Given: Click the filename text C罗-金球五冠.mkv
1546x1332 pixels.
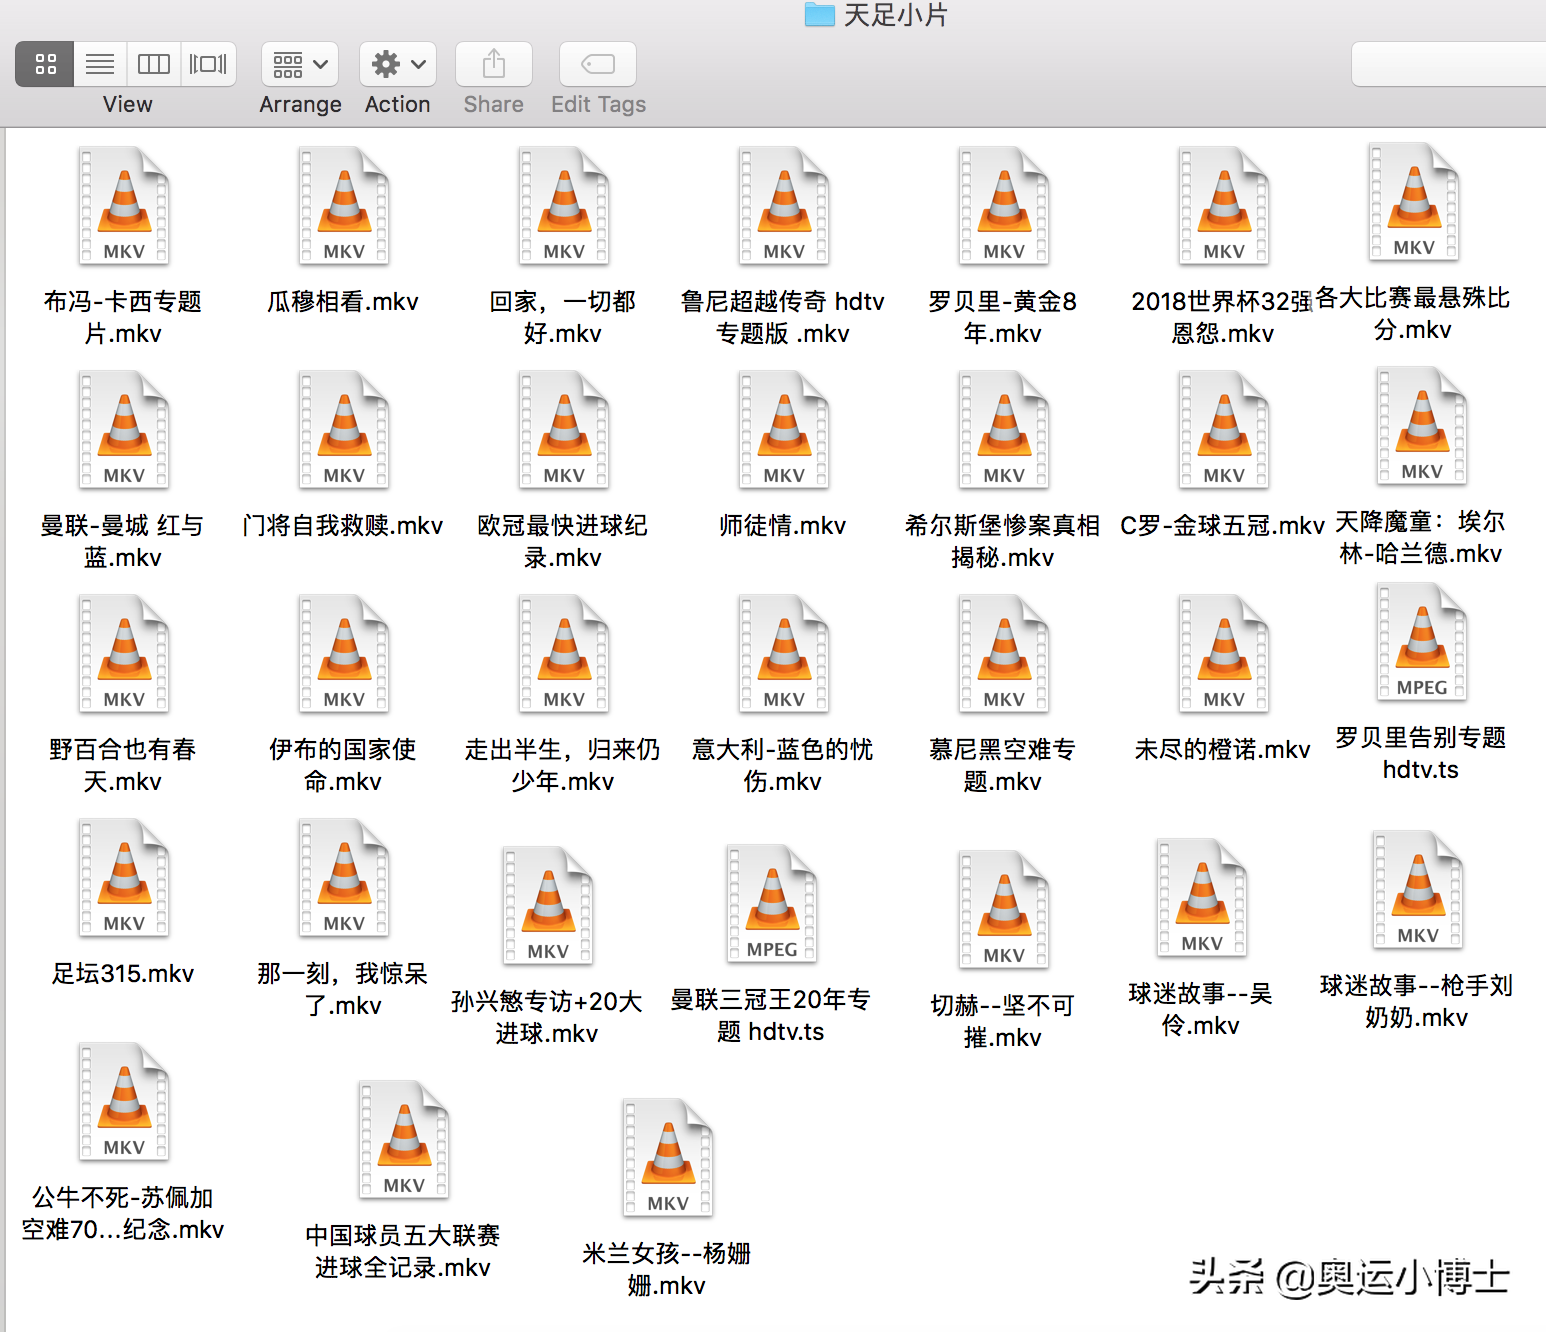Looking at the screenshot, I should tap(1223, 525).
